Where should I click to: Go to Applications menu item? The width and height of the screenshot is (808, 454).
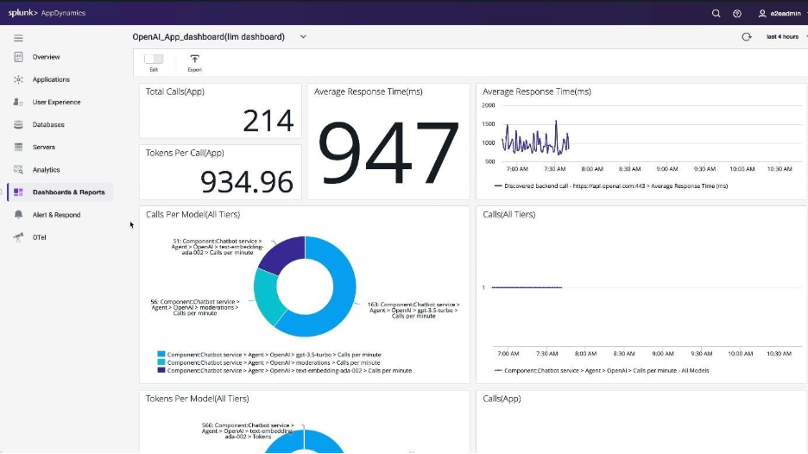(x=51, y=79)
